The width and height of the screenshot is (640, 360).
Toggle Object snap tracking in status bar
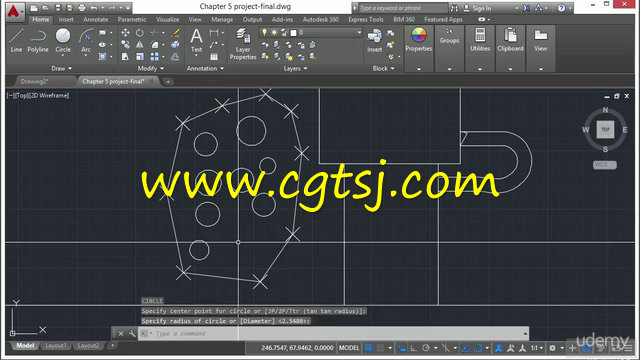pyautogui.click(x=465, y=348)
